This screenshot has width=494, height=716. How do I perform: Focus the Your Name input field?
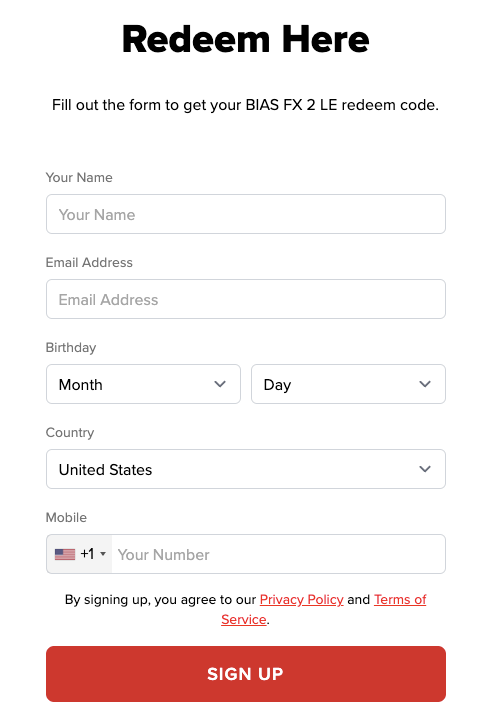(246, 214)
